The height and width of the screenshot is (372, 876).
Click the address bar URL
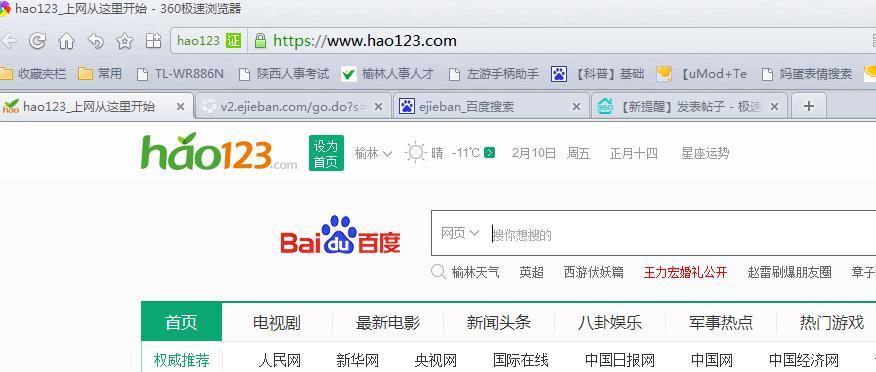[365, 41]
